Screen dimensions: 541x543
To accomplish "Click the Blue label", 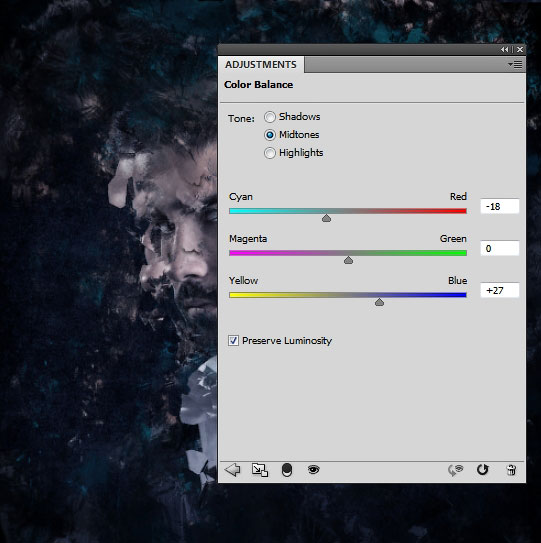I will click(458, 281).
